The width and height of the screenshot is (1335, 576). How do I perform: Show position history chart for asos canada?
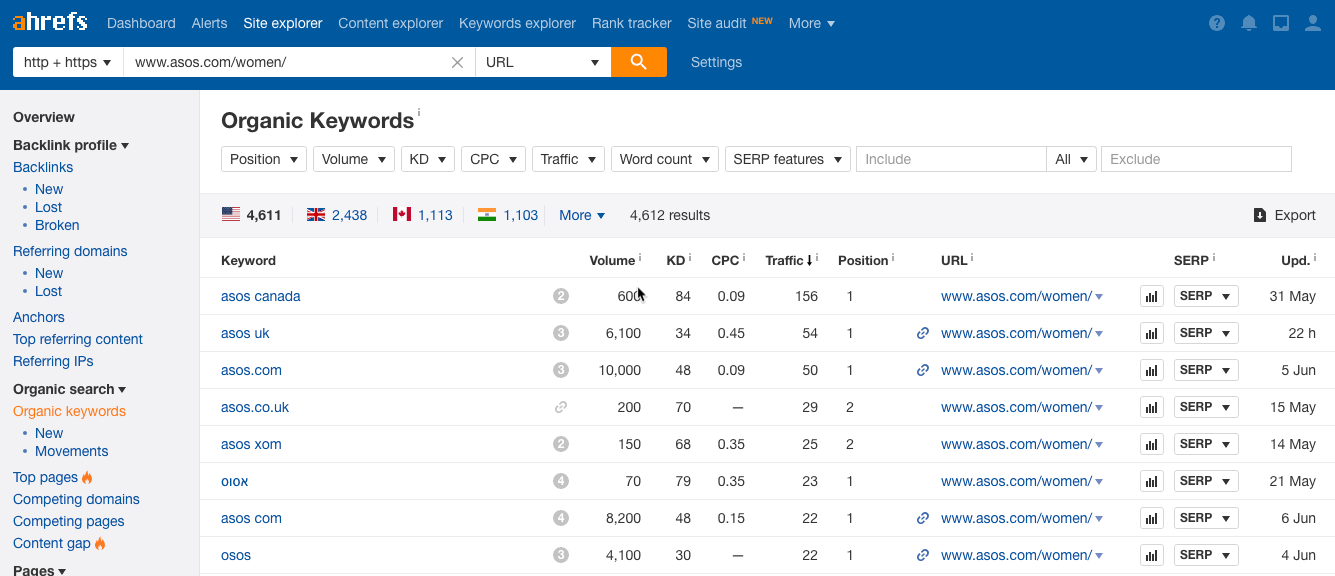(x=1151, y=296)
